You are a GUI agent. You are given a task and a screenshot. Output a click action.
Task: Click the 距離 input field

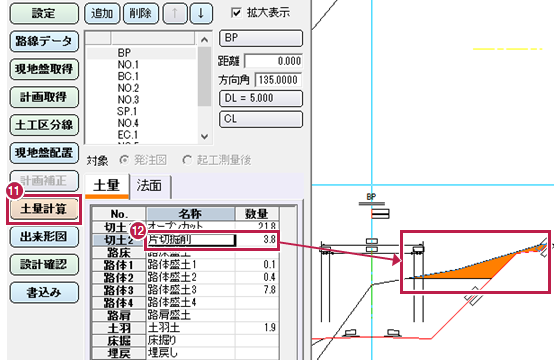click(x=273, y=61)
